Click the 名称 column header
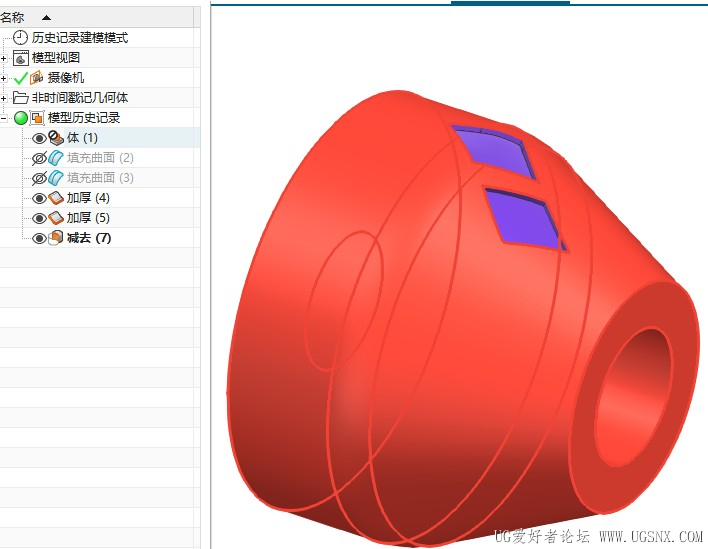Image resolution: width=708 pixels, height=549 pixels. [97, 18]
